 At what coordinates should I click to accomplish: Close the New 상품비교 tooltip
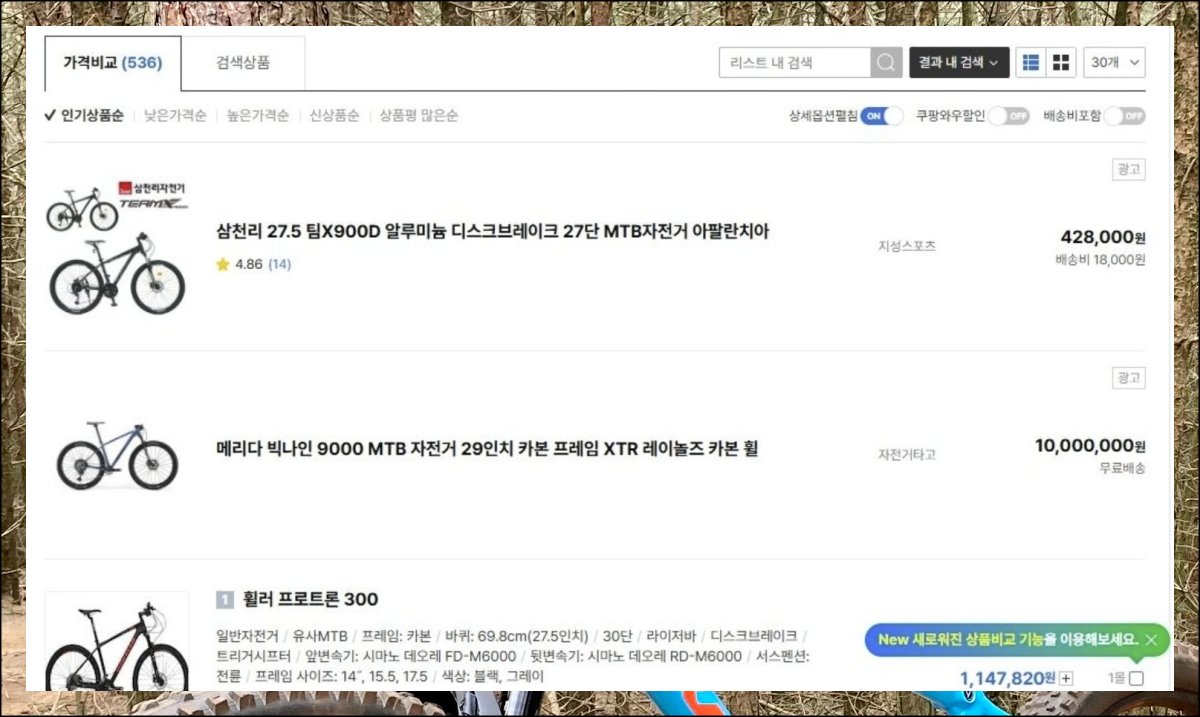point(1151,639)
